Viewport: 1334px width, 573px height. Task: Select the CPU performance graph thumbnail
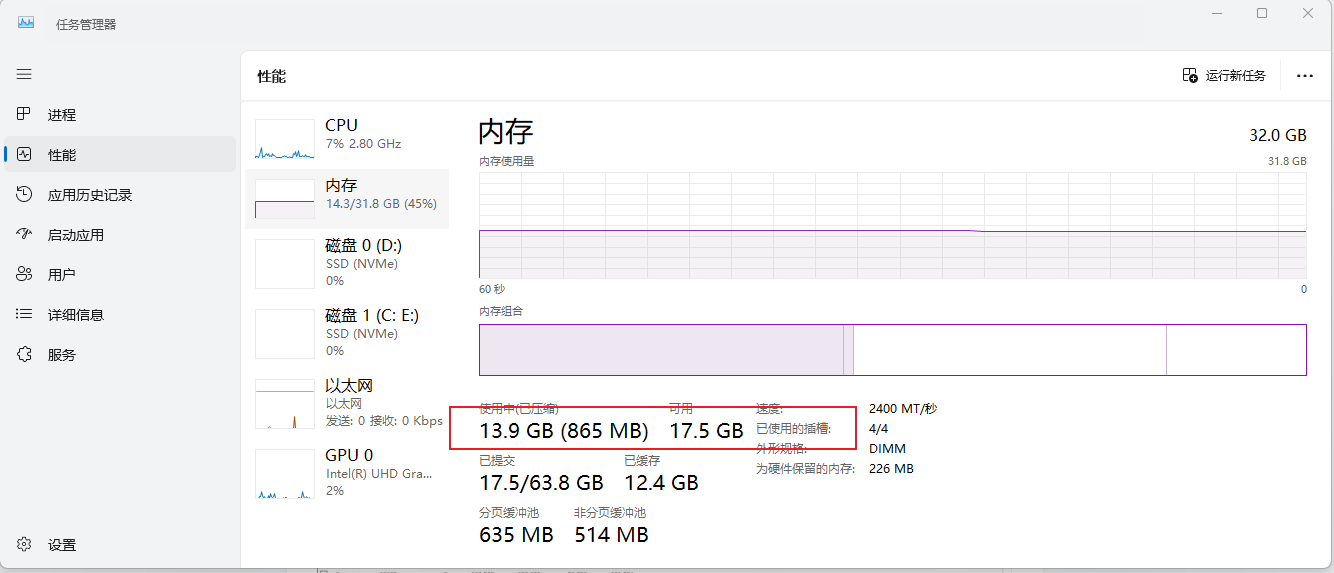[x=285, y=140]
